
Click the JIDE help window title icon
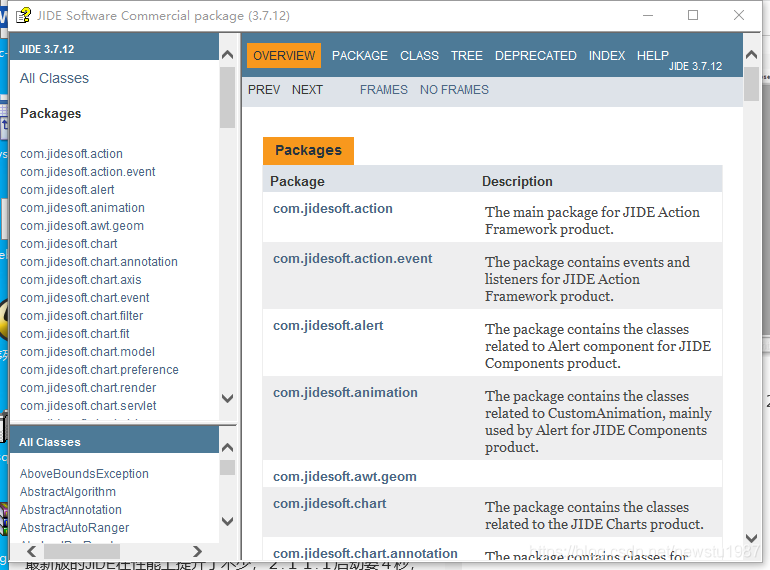coord(23,15)
